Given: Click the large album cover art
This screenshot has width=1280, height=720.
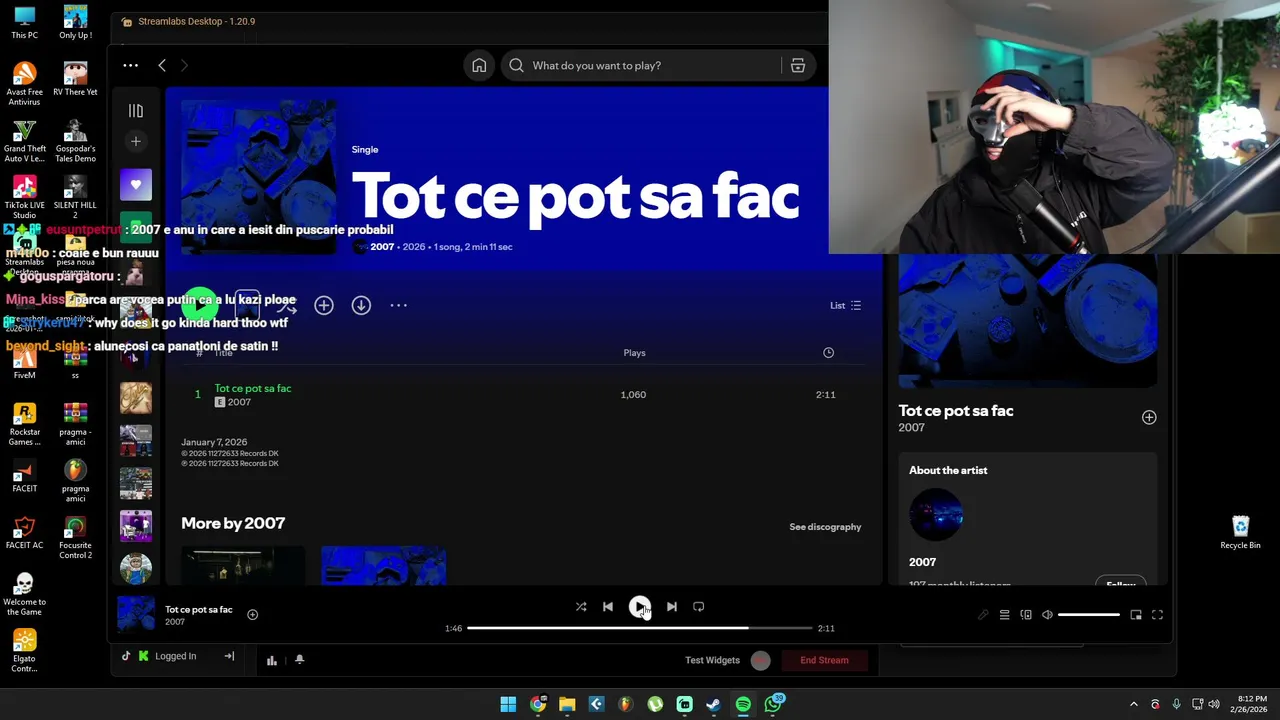Looking at the screenshot, I should [x=258, y=177].
